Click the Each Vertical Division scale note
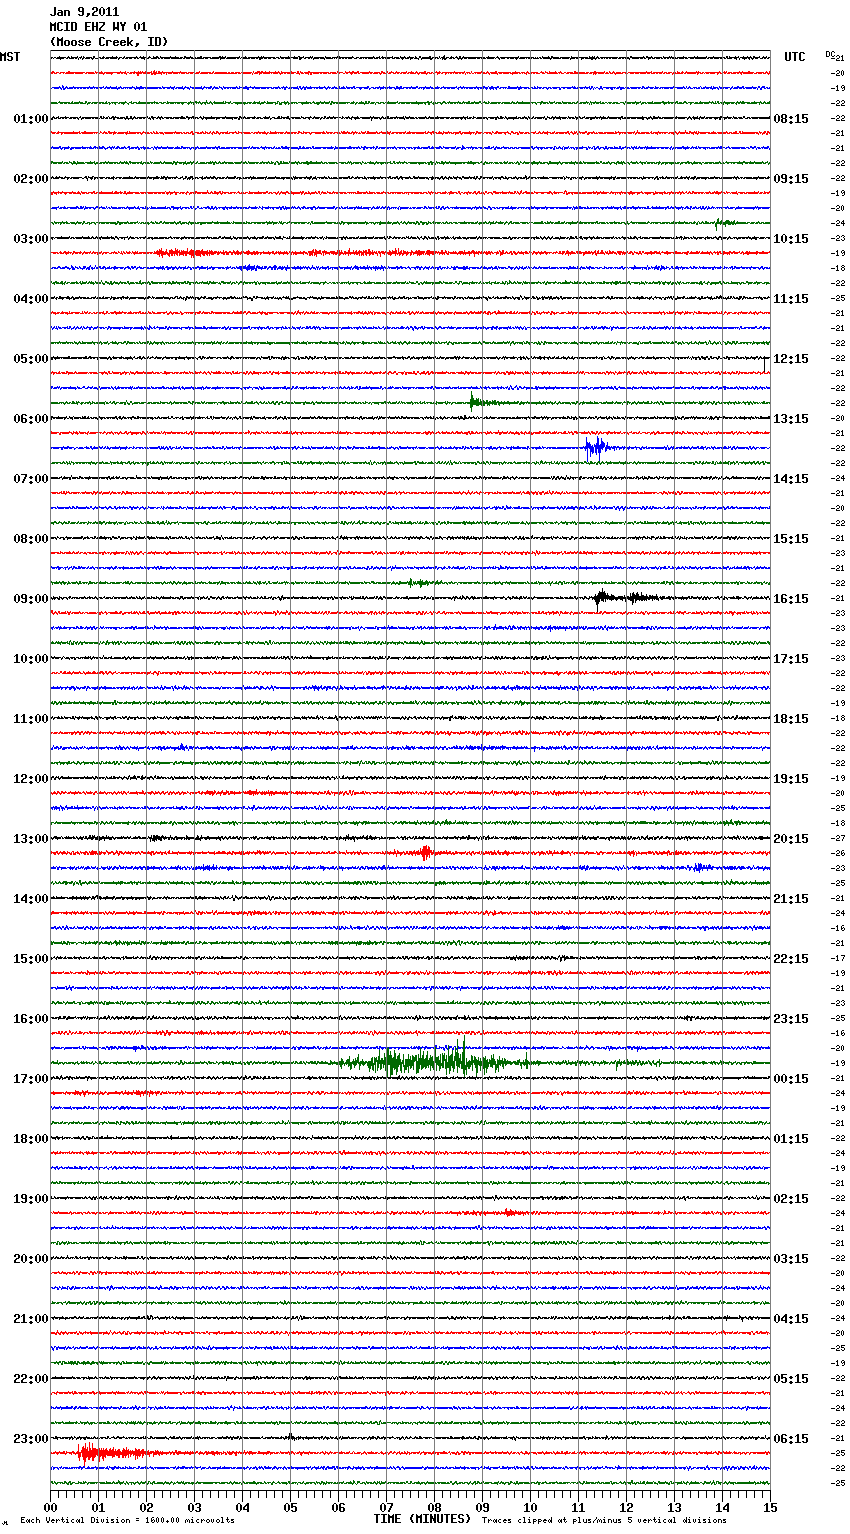The width and height of the screenshot is (850, 1534). tap(127, 1521)
